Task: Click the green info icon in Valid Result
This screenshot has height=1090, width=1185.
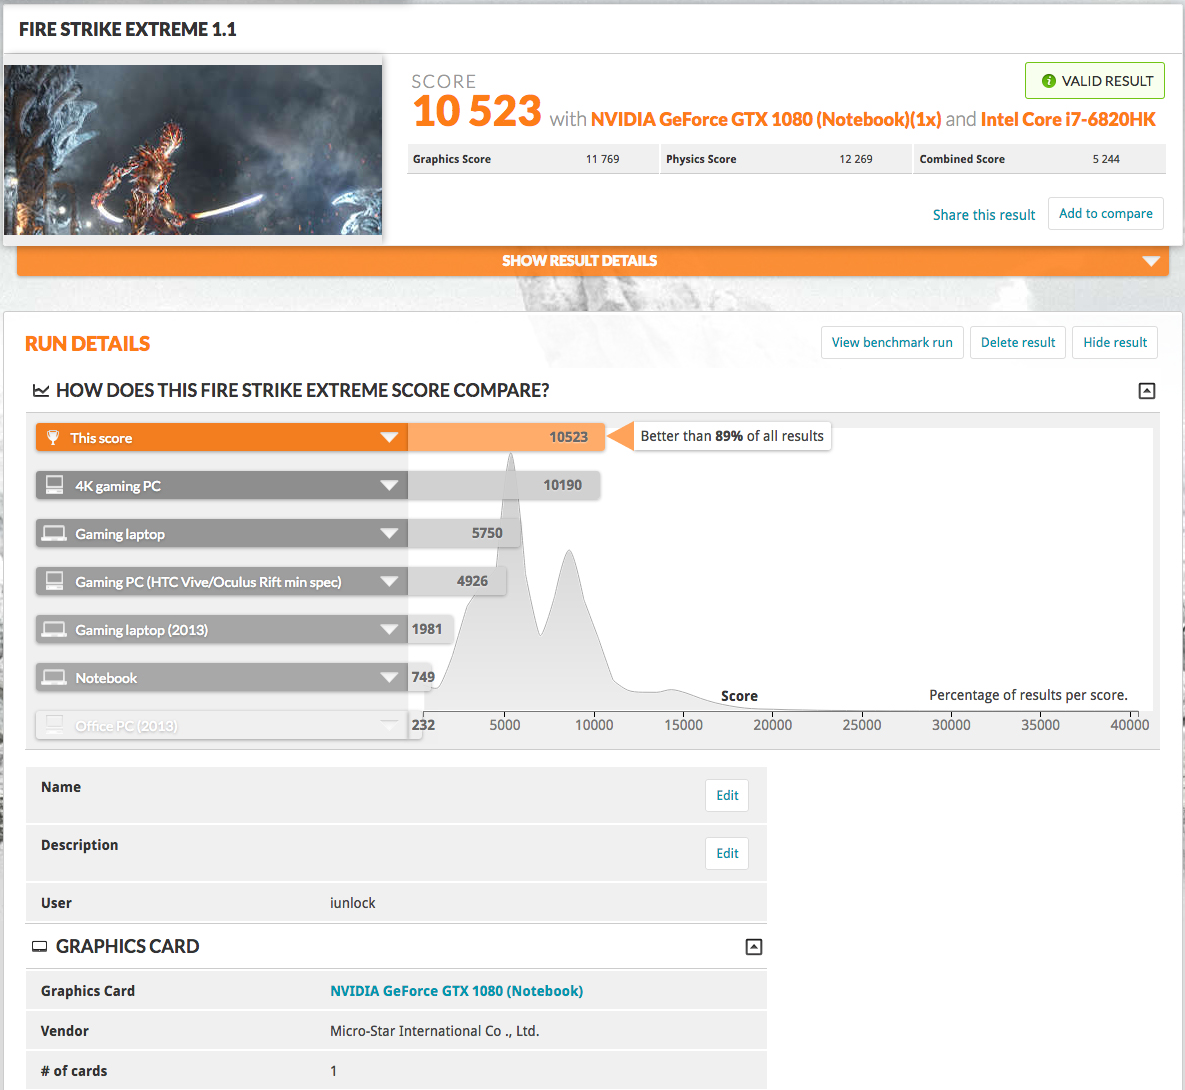Action: (1048, 81)
